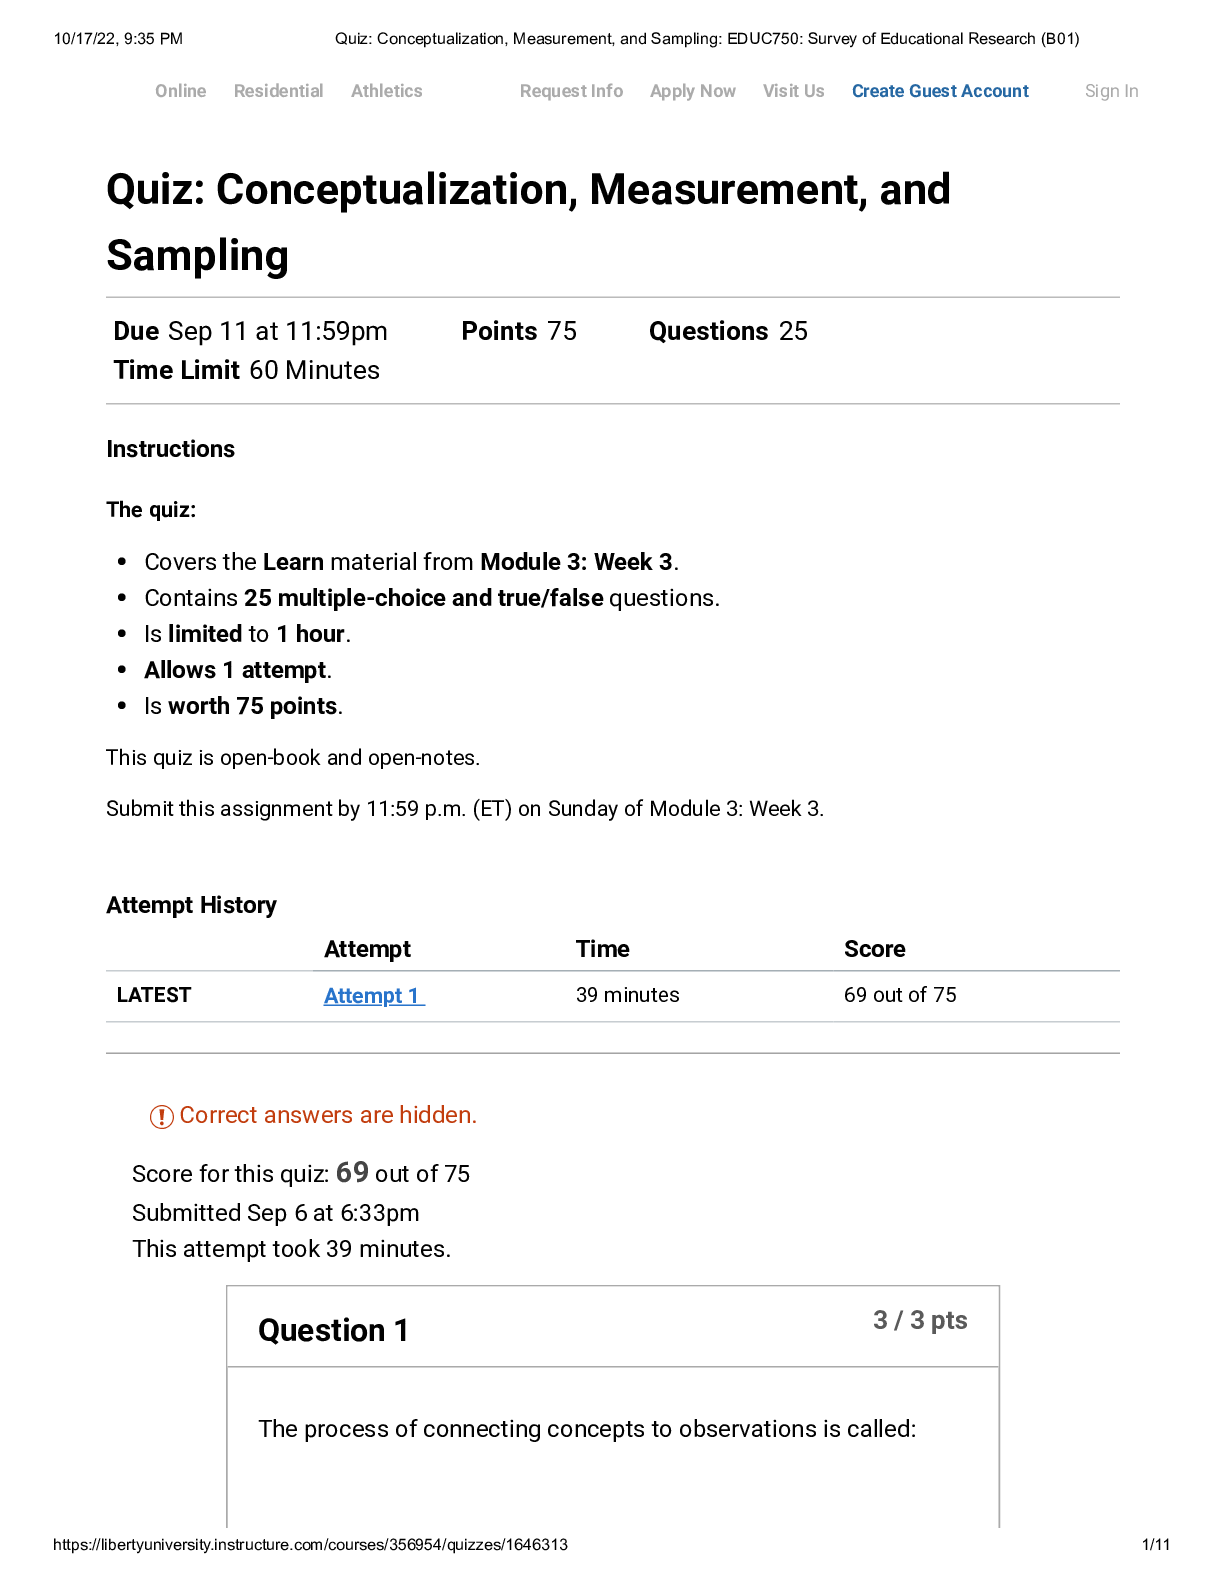Select the Score column header
The height and width of the screenshot is (1584, 1224).
[x=874, y=948]
